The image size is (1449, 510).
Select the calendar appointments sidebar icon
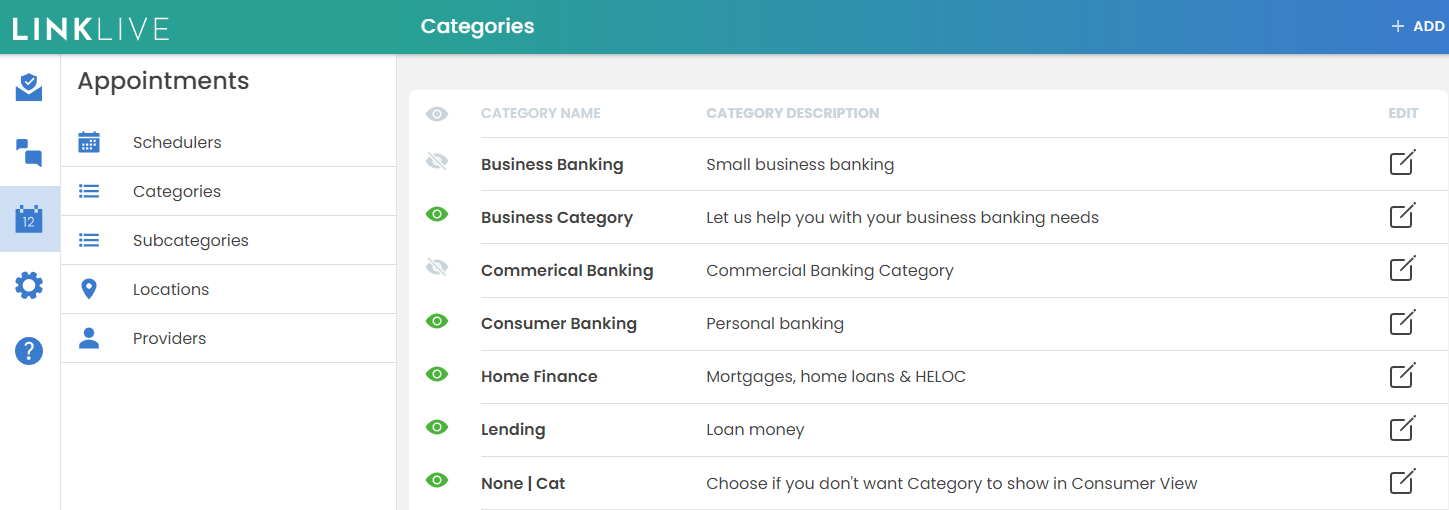coord(29,219)
